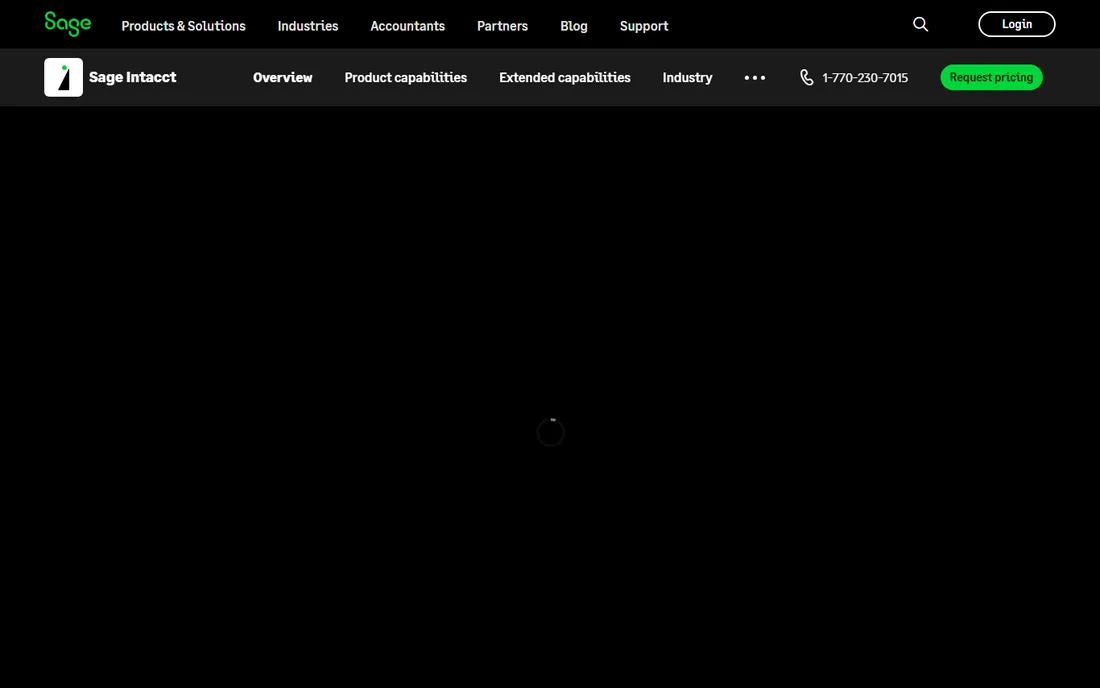
Task: Click the phone handset icon
Action: [807, 77]
